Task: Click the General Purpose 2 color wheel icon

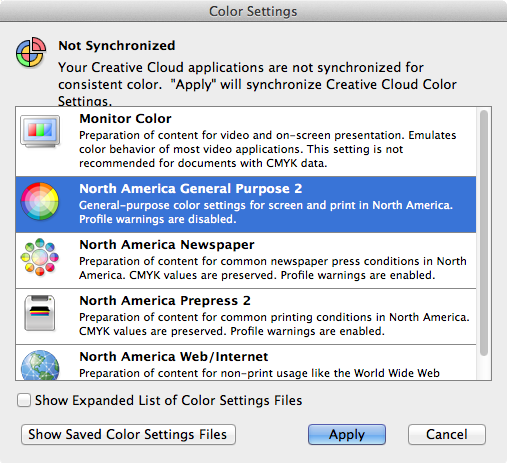Action: (x=40, y=201)
